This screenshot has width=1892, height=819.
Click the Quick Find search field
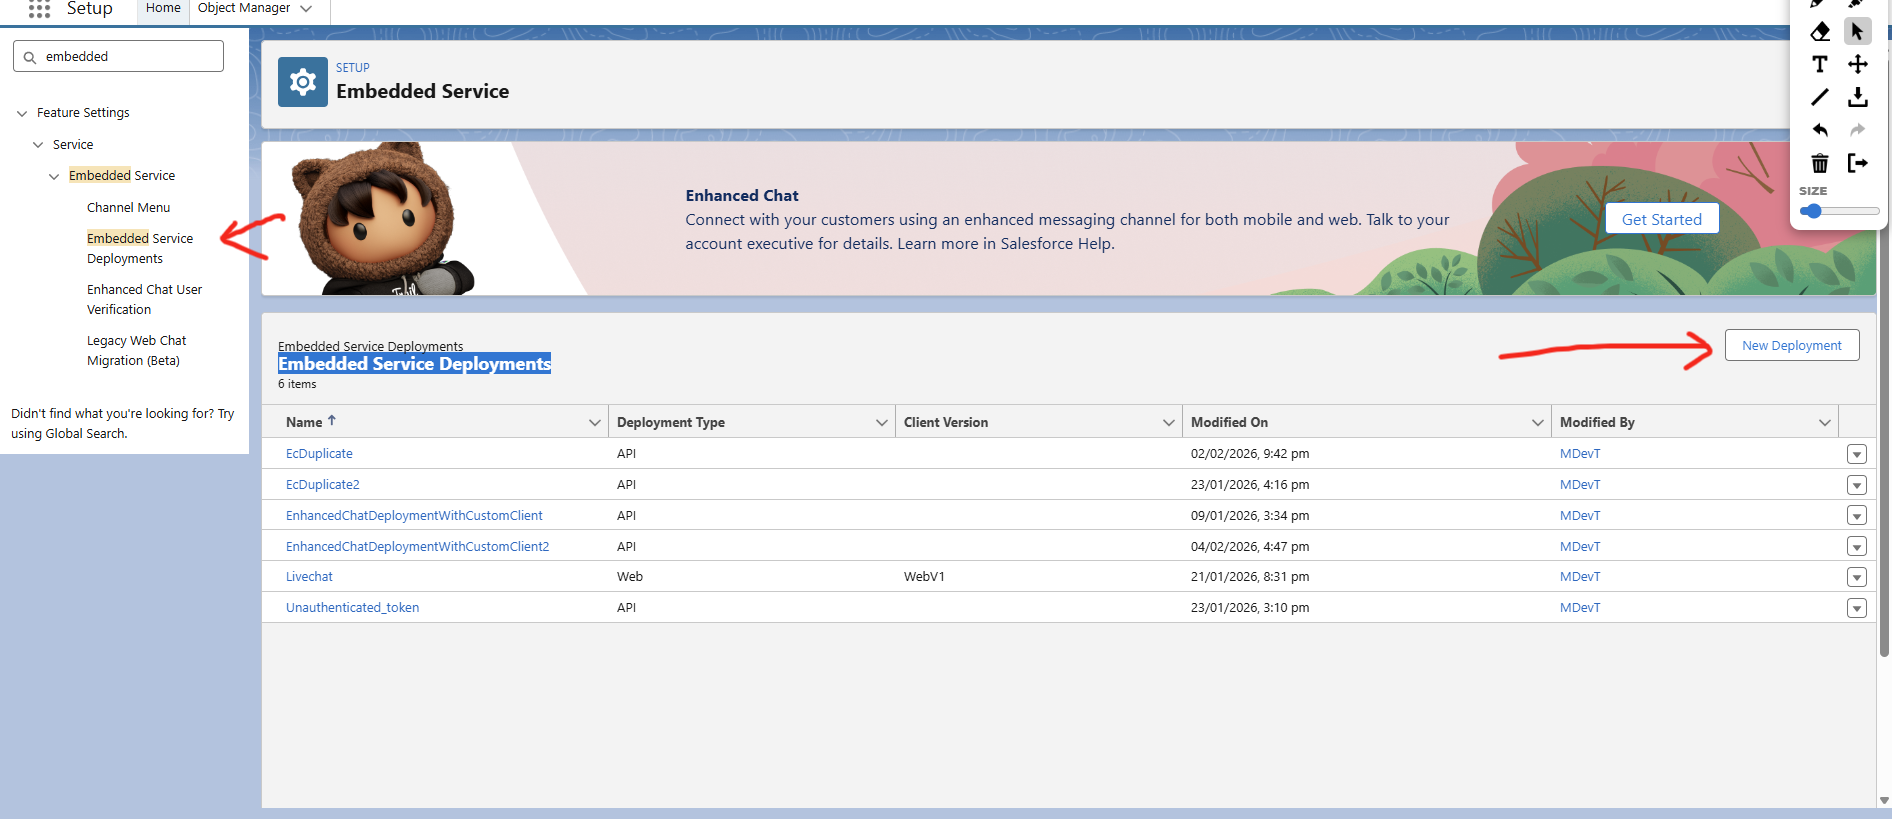click(118, 56)
